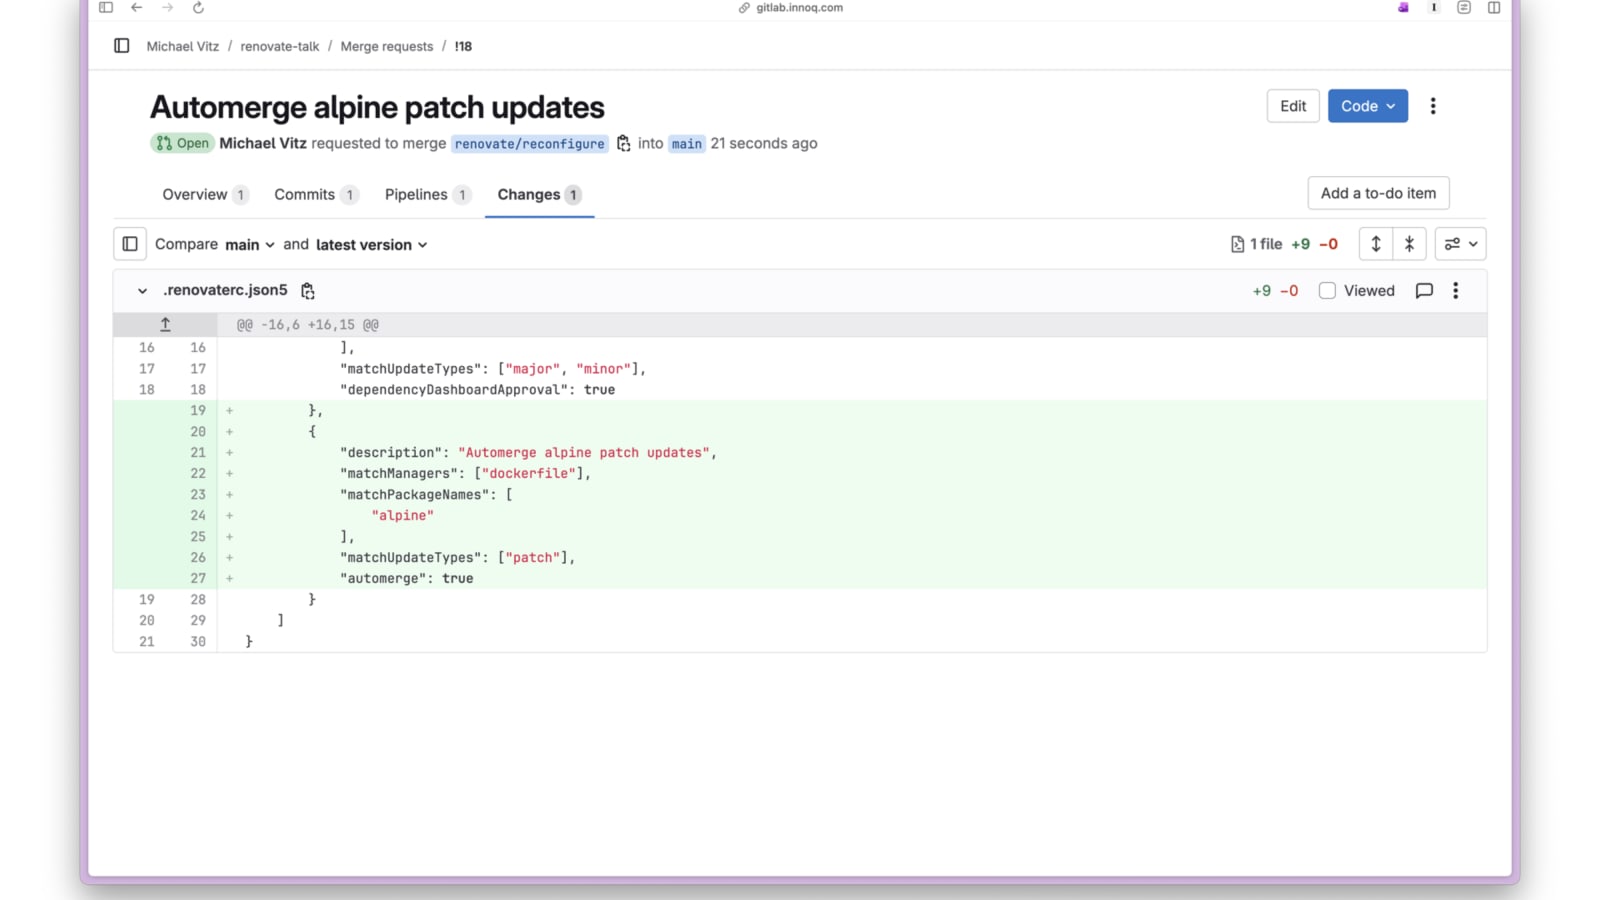Open the Pipelines tab
Screen dimensions: 1600x900
coord(427,195)
